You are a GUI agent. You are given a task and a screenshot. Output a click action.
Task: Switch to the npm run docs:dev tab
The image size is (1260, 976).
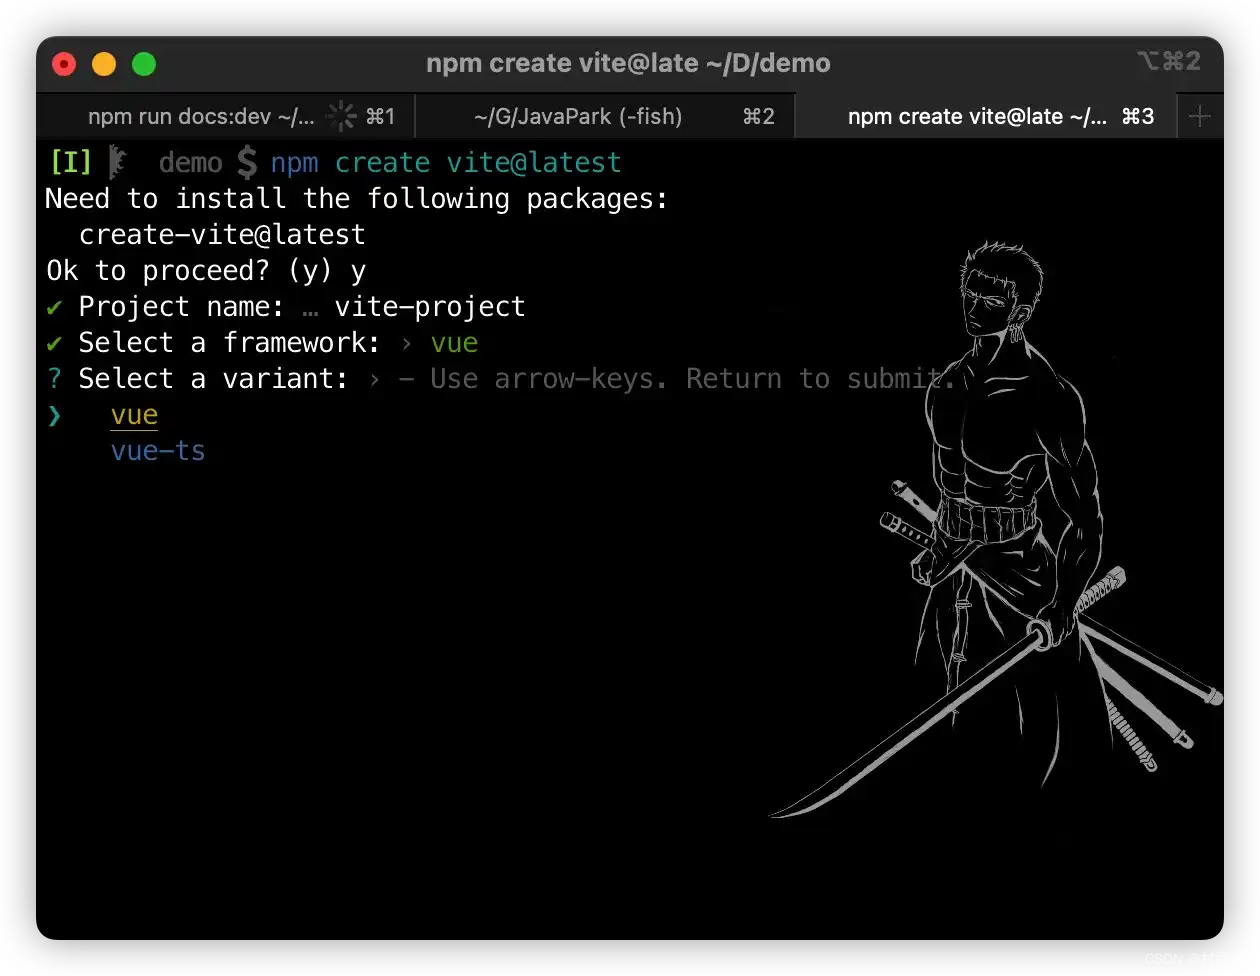200,117
